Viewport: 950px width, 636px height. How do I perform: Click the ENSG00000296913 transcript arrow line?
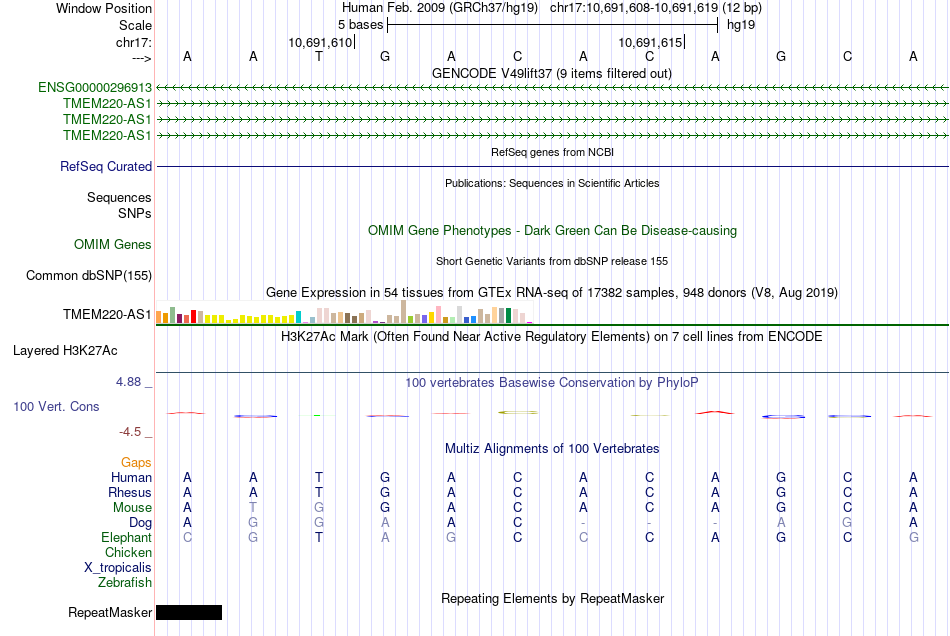[552, 88]
